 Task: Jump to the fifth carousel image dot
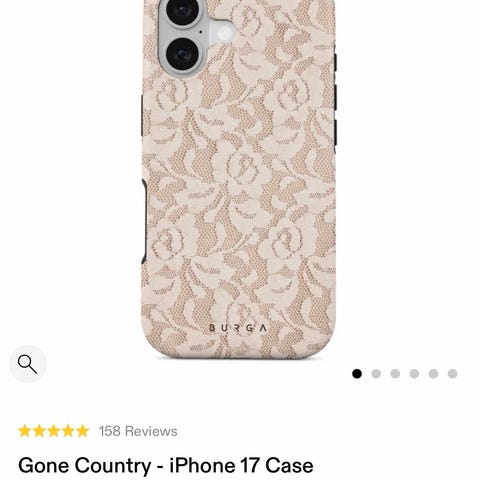(x=433, y=374)
